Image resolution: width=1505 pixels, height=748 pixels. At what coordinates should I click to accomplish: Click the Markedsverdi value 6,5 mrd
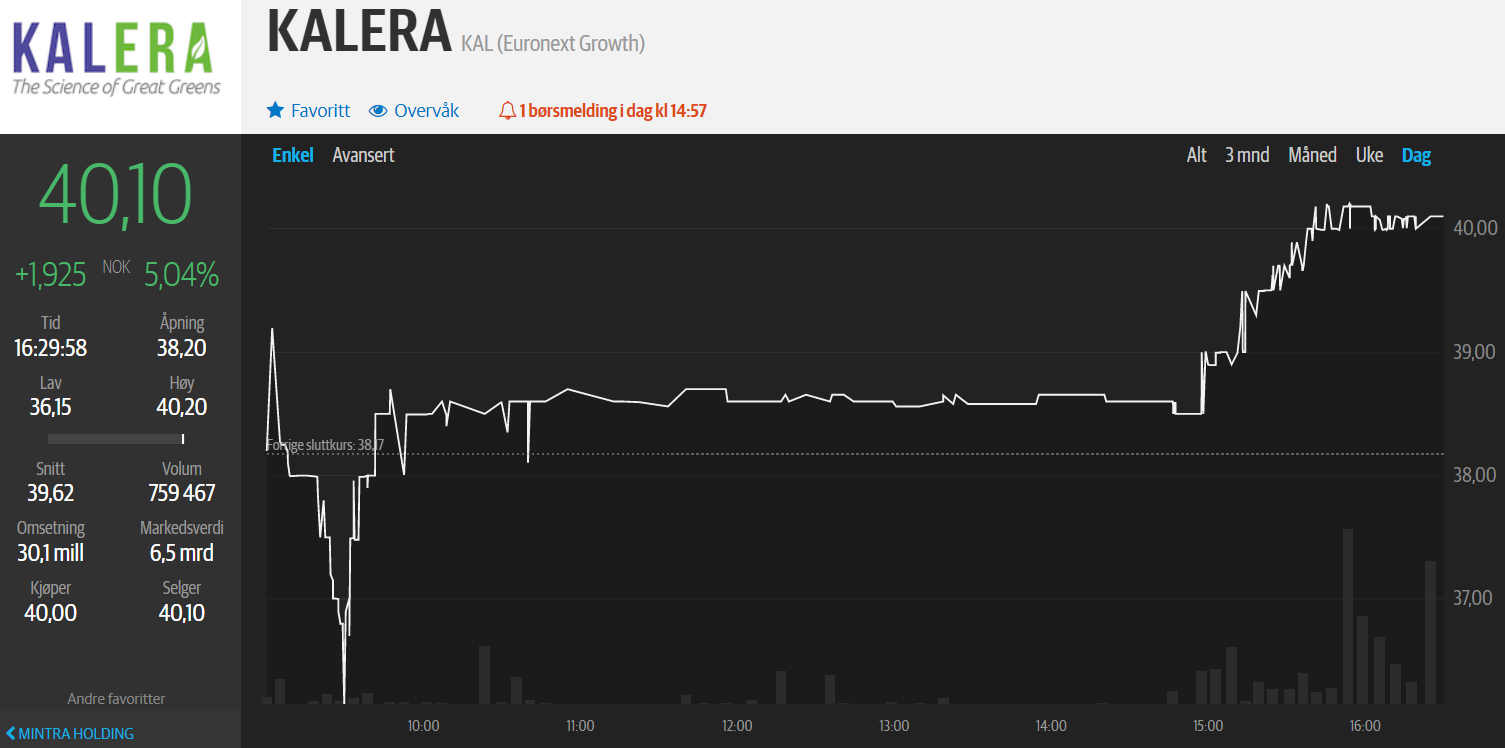(x=182, y=553)
